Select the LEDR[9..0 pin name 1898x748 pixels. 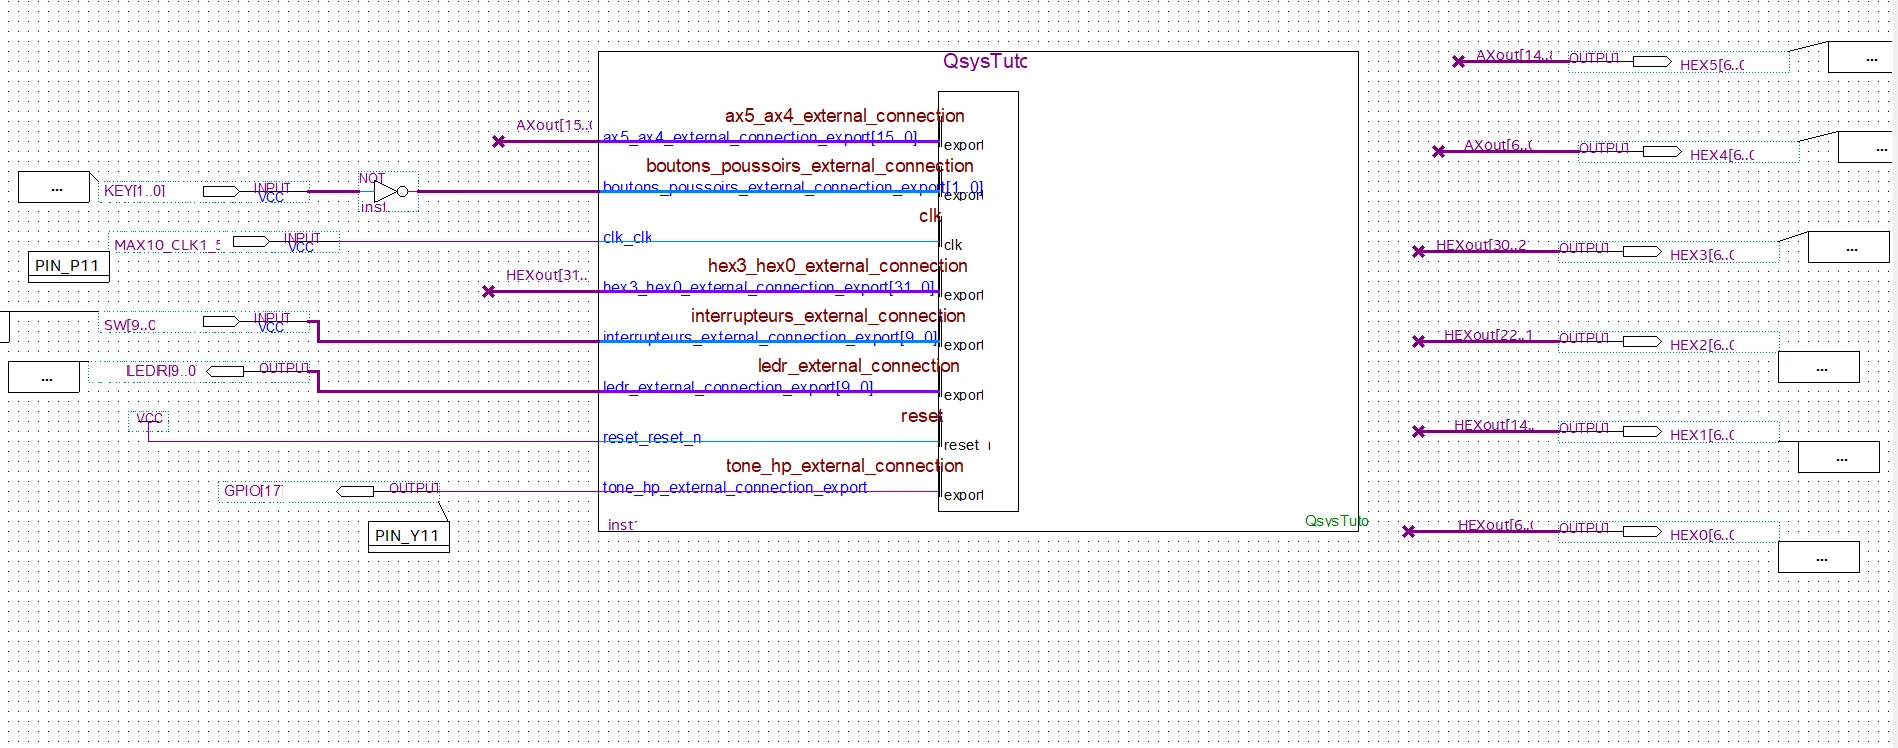click(161, 371)
